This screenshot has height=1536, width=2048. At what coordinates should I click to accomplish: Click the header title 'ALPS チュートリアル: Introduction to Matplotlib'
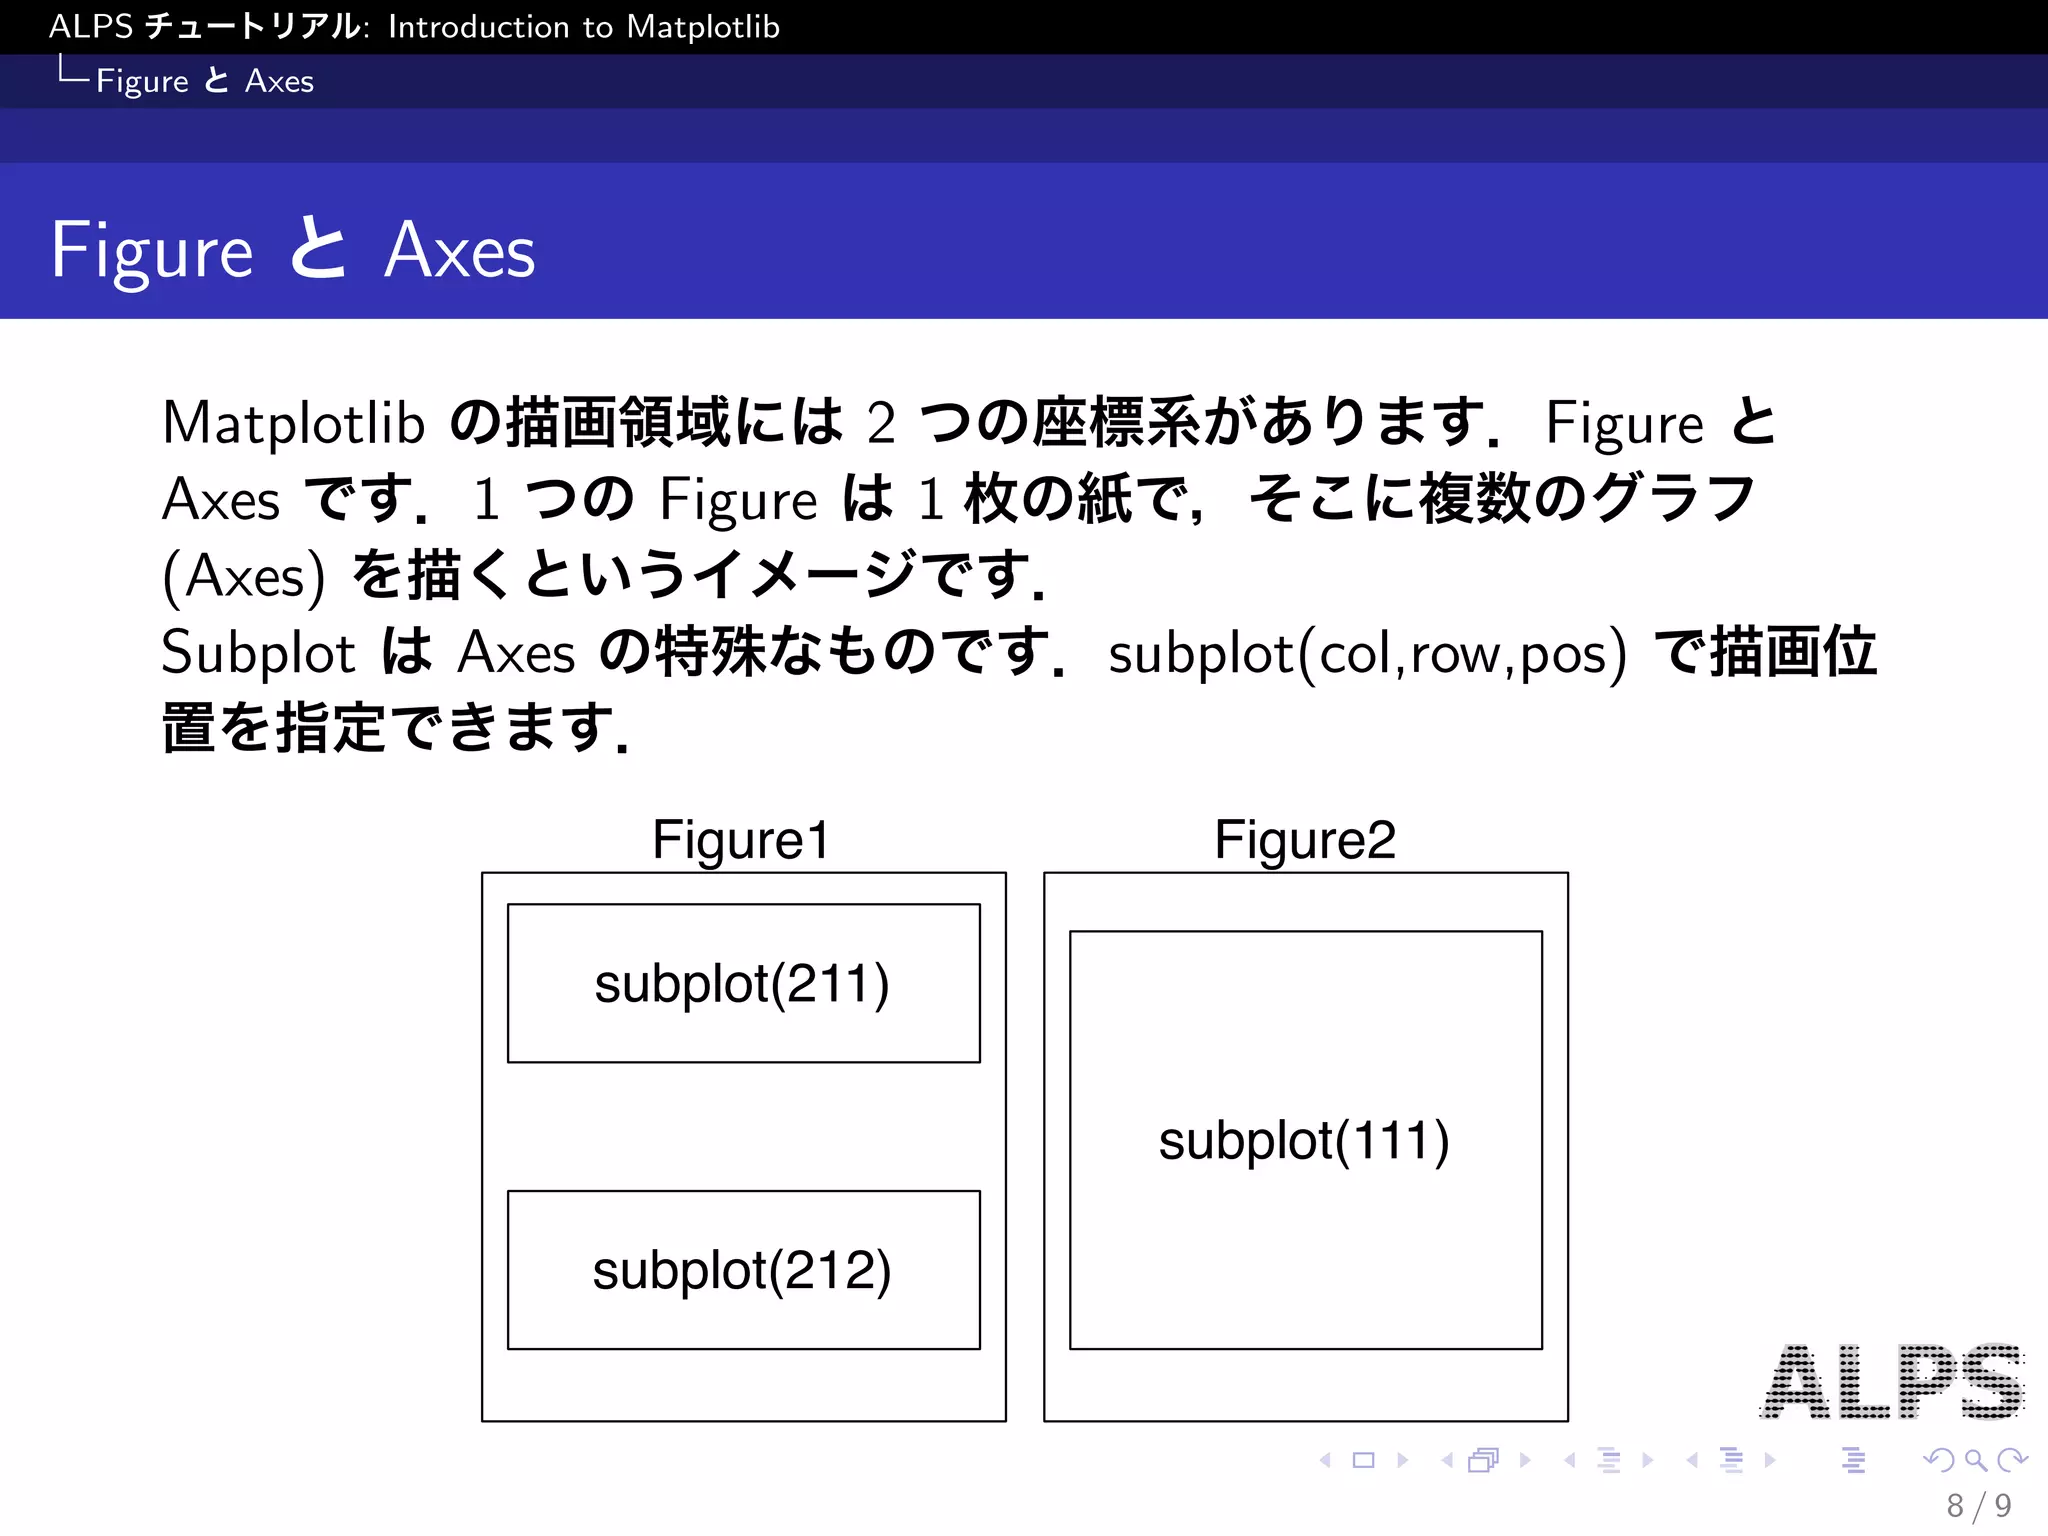click(x=414, y=26)
